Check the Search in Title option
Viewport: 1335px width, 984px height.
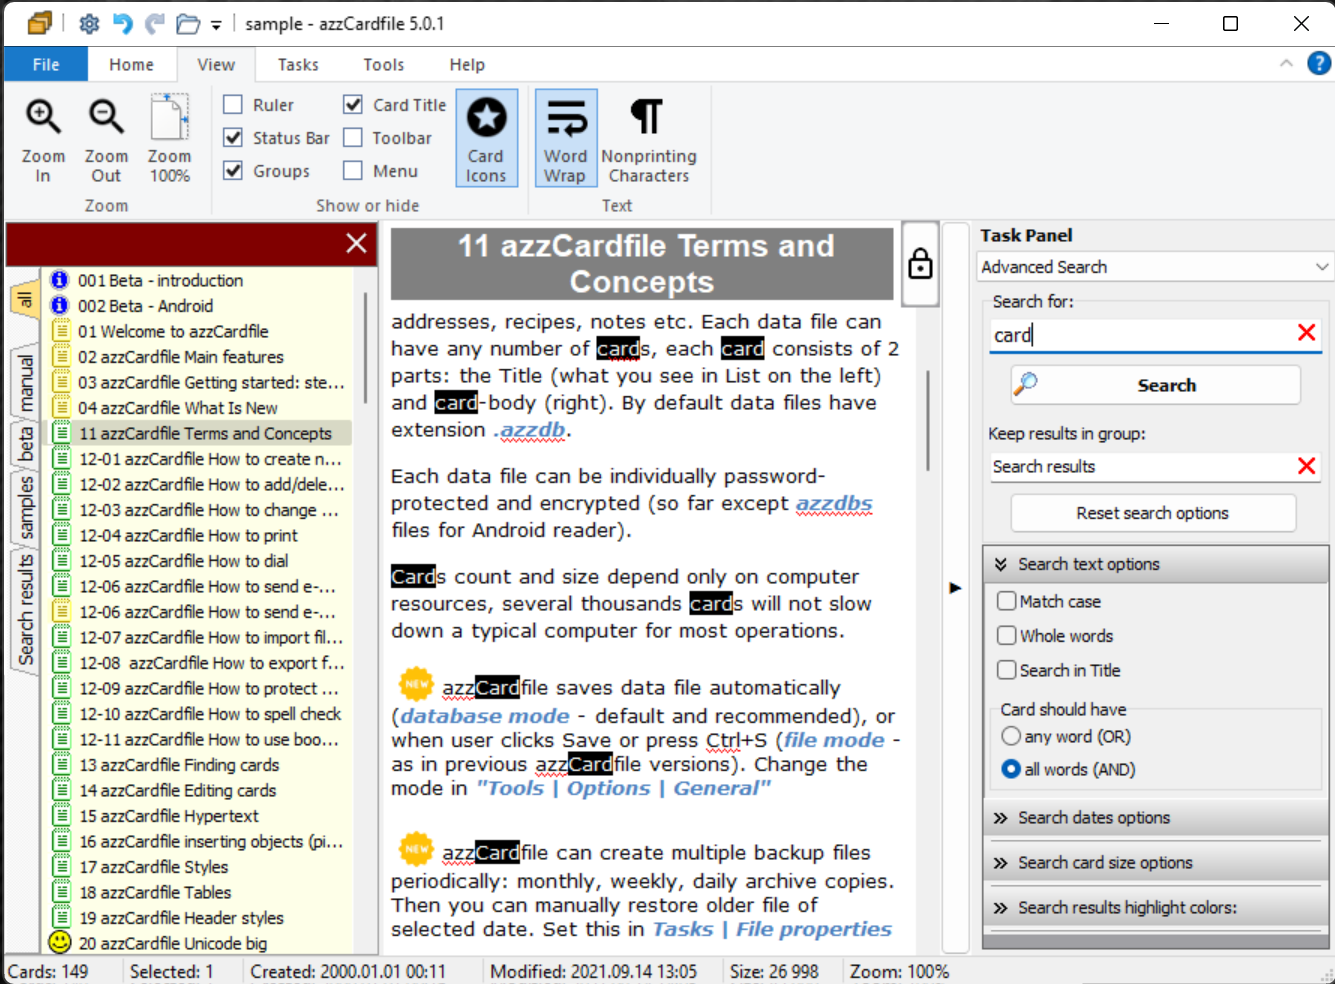pyautogui.click(x=1007, y=670)
